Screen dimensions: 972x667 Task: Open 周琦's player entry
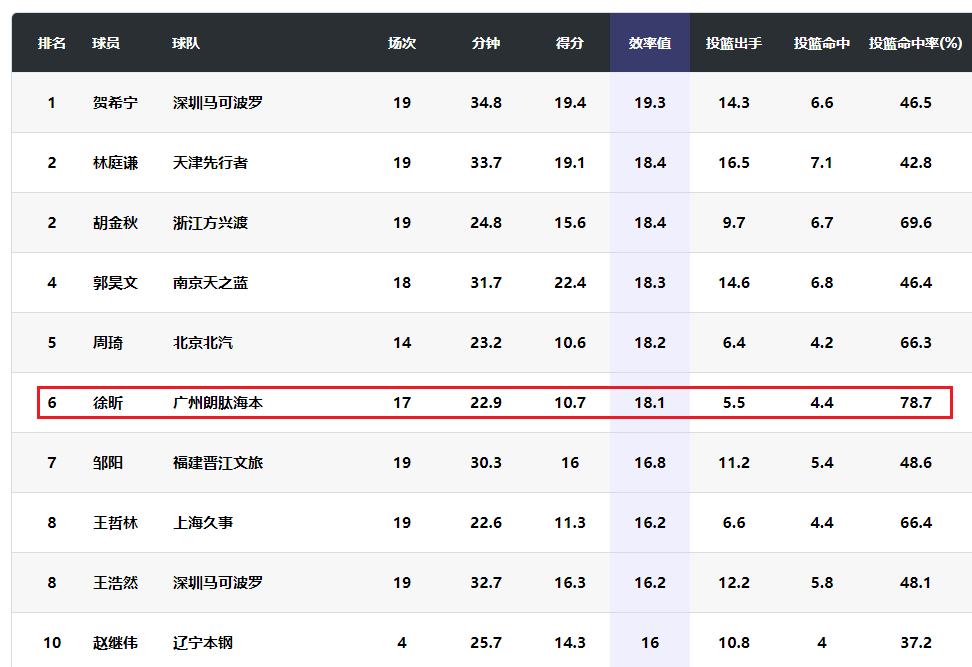tap(108, 343)
